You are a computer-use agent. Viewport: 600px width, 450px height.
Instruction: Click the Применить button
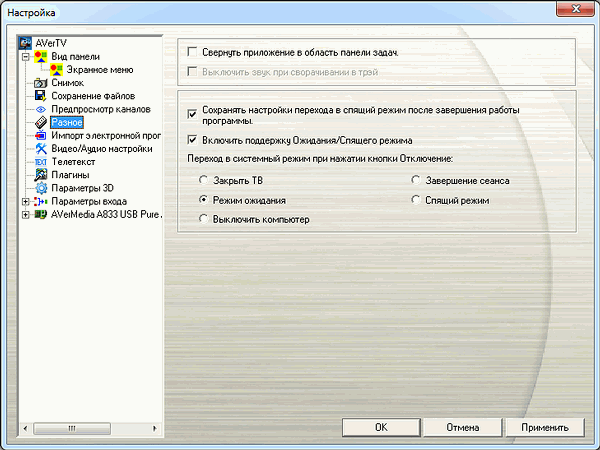545,427
